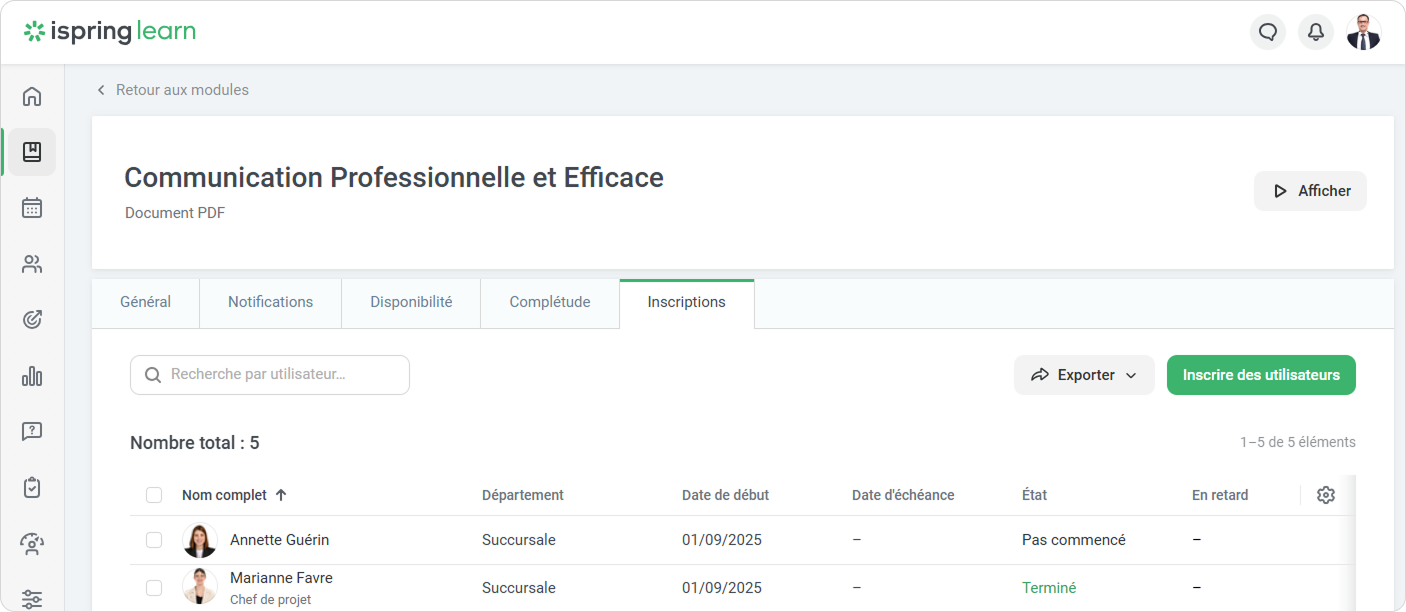Open the bar chart reports icon

coord(32,376)
